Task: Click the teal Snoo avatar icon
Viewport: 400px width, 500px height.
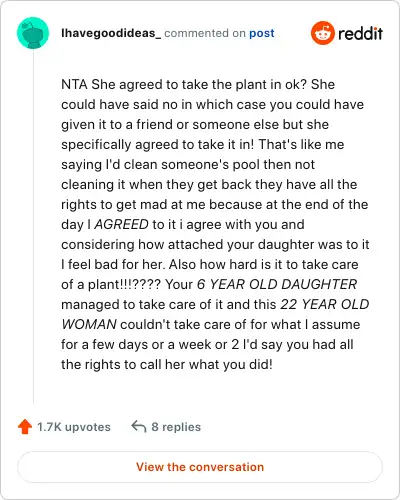Action: tap(33, 33)
